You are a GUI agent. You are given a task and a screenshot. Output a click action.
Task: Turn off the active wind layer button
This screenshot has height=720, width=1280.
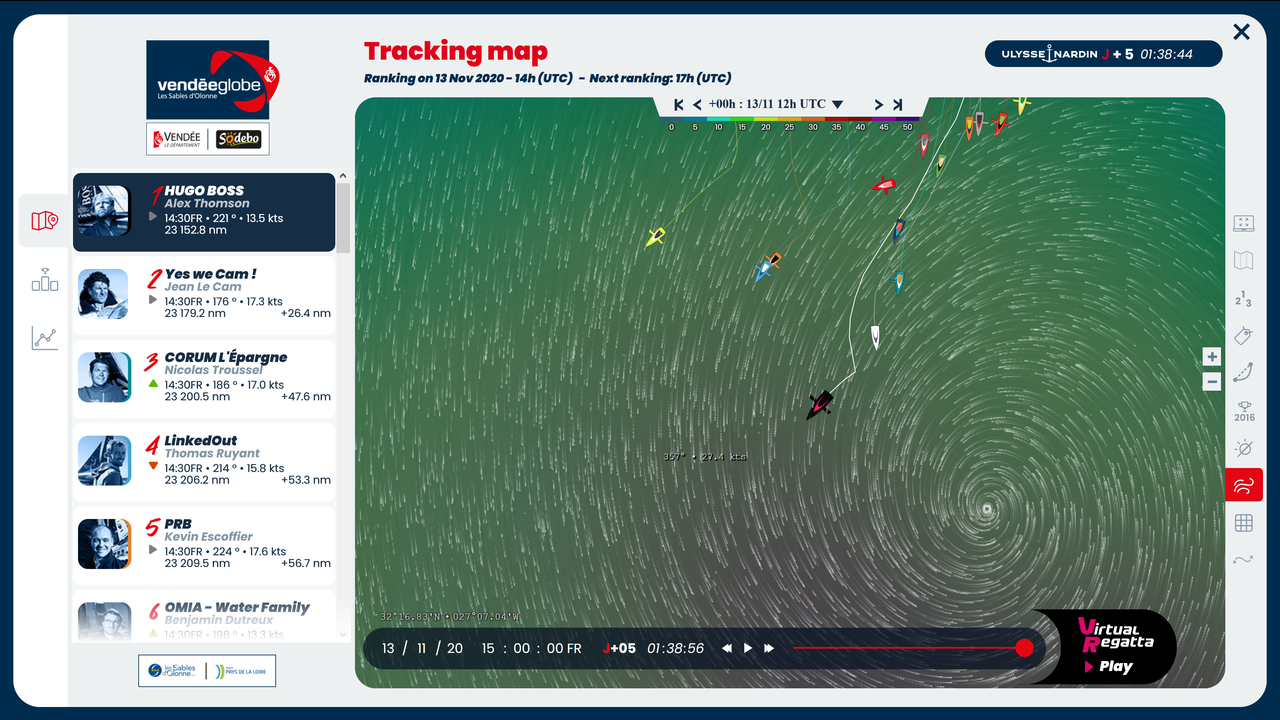click(1244, 485)
